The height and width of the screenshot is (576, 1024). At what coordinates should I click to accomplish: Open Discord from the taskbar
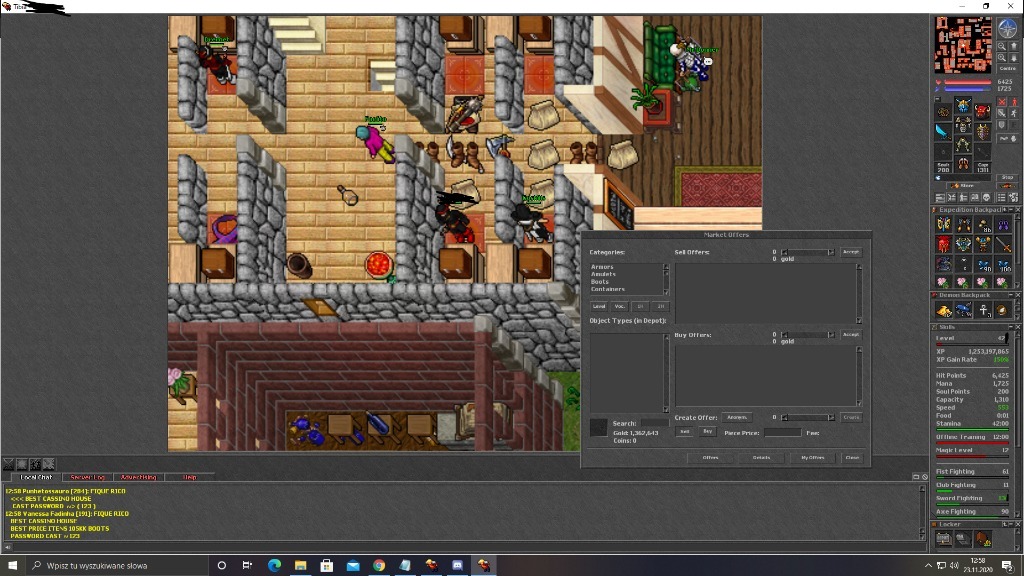[x=458, y=566]
